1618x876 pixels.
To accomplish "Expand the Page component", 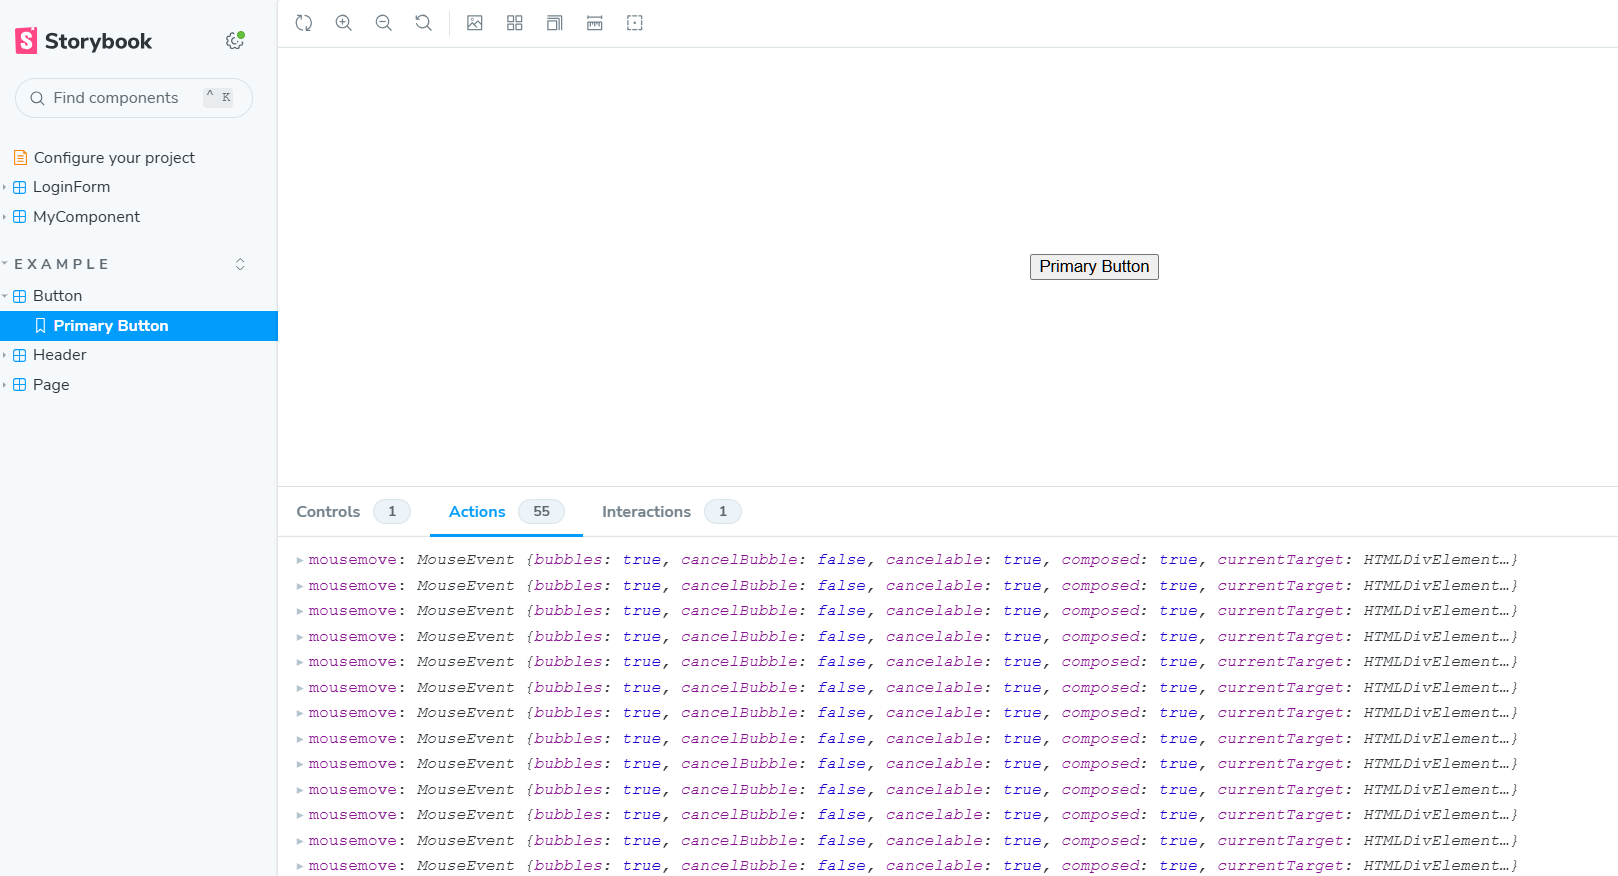I will point(51,385).
